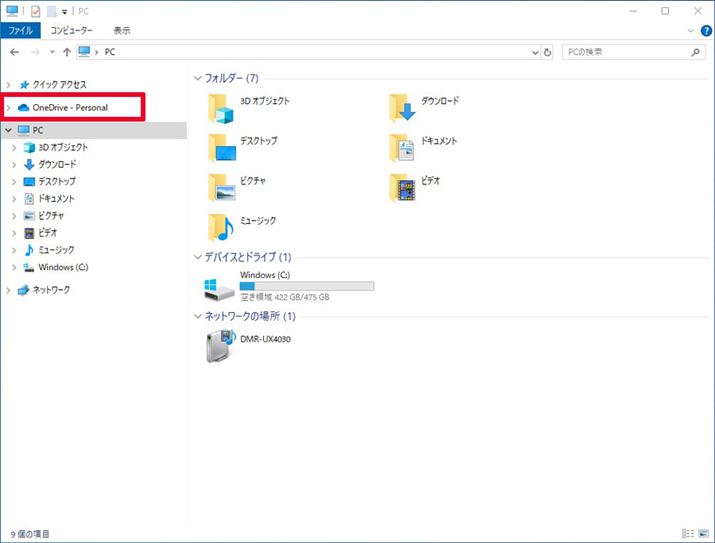Screen dimensions: 715x543
Task: Click the refresh button in address bar
Action: (547, 51)
